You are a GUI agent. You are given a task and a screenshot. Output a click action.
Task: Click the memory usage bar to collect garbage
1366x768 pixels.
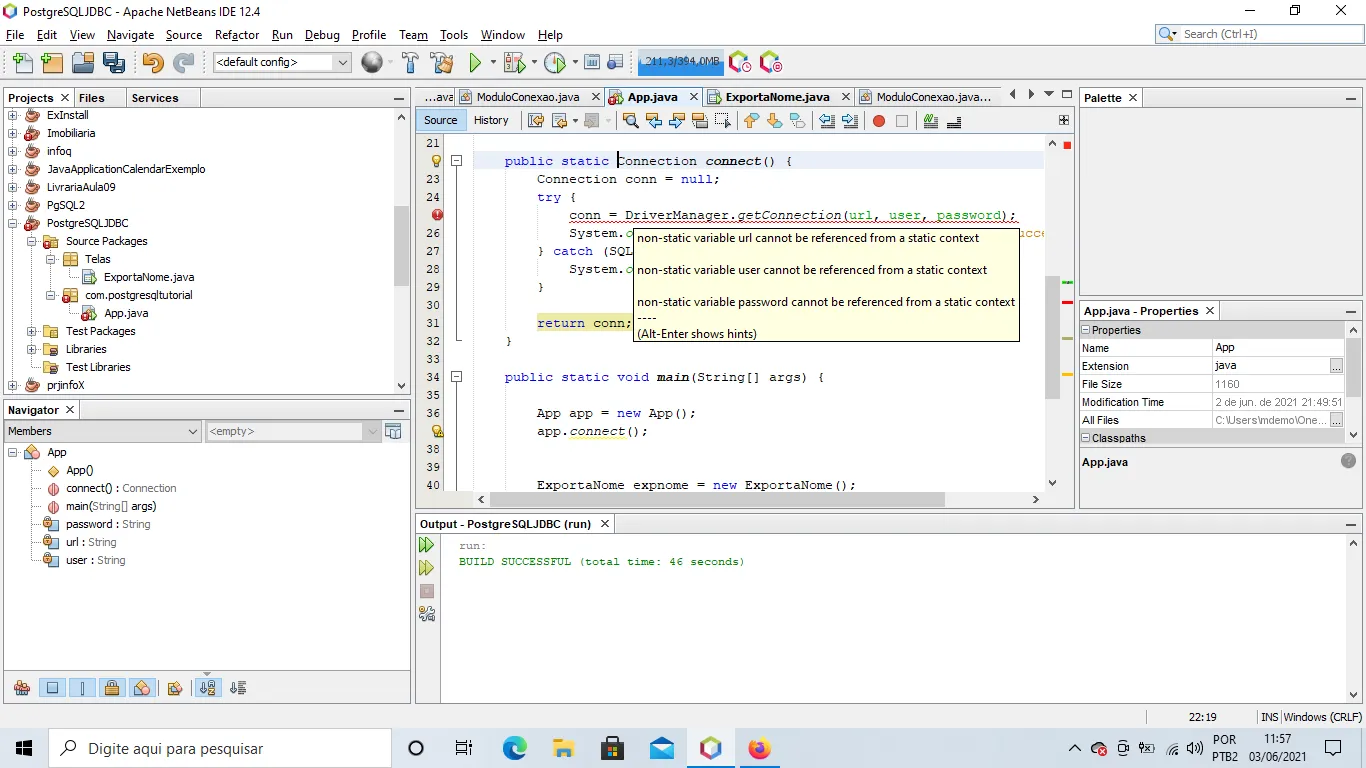(x=681, y=62)
